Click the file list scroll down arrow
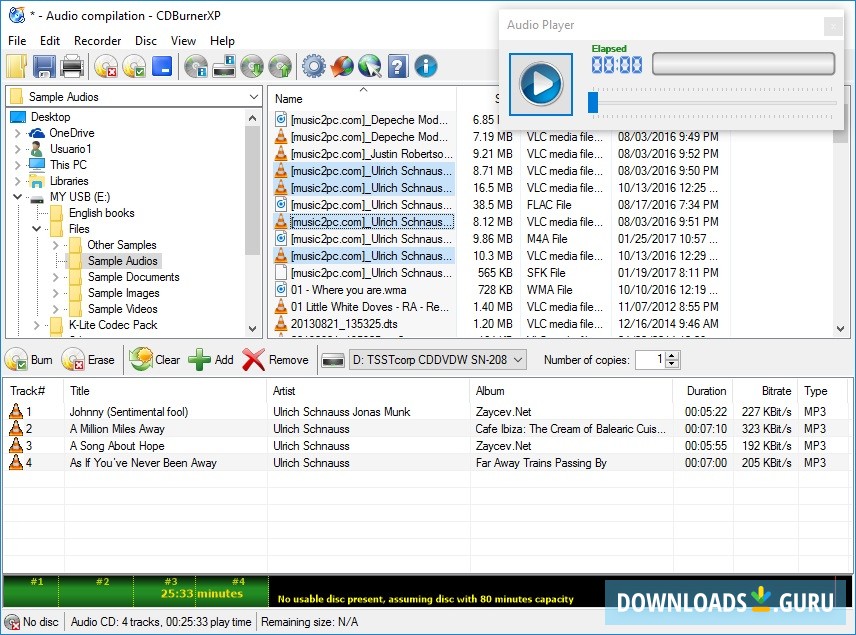This screenshot has width=856, height=635. [841, 329]
